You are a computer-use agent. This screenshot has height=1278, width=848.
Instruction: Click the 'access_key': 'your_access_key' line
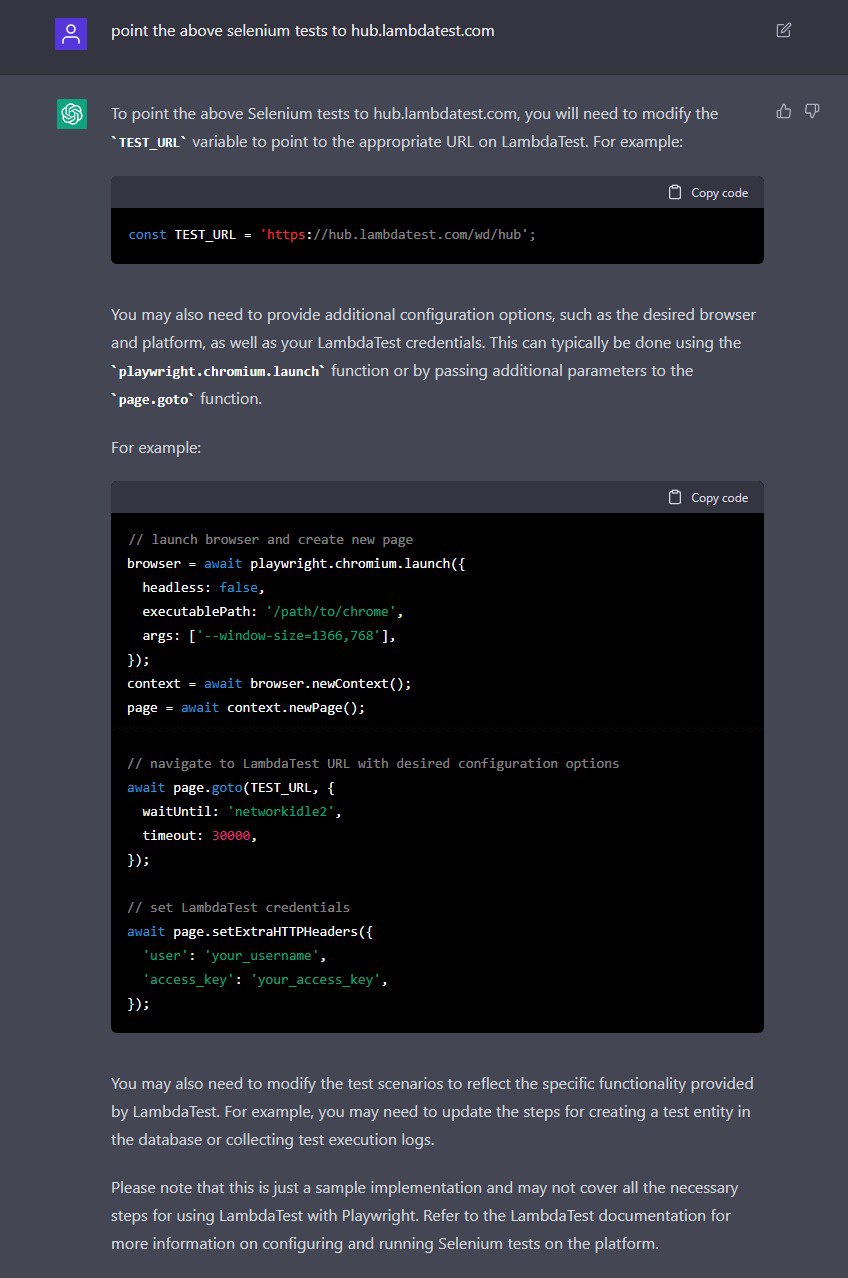pyautogui.click(x=265, y=980)
